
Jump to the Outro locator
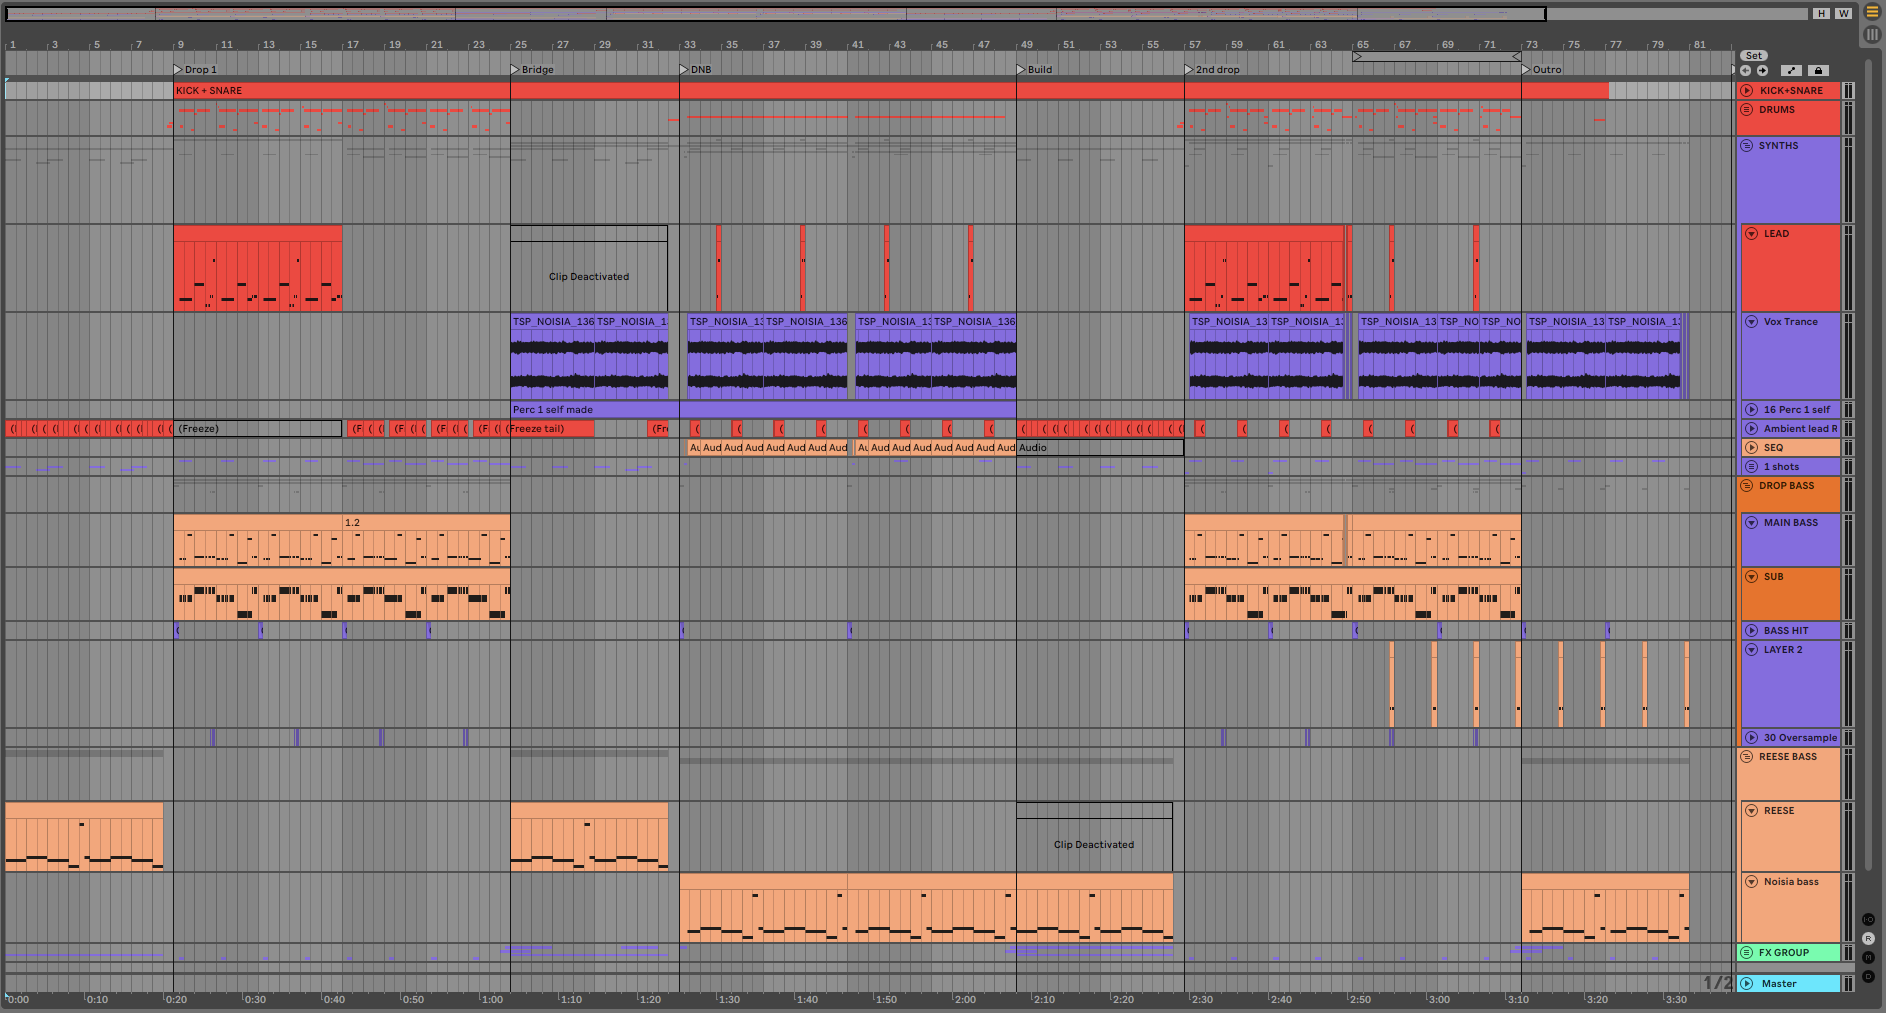1542,70
